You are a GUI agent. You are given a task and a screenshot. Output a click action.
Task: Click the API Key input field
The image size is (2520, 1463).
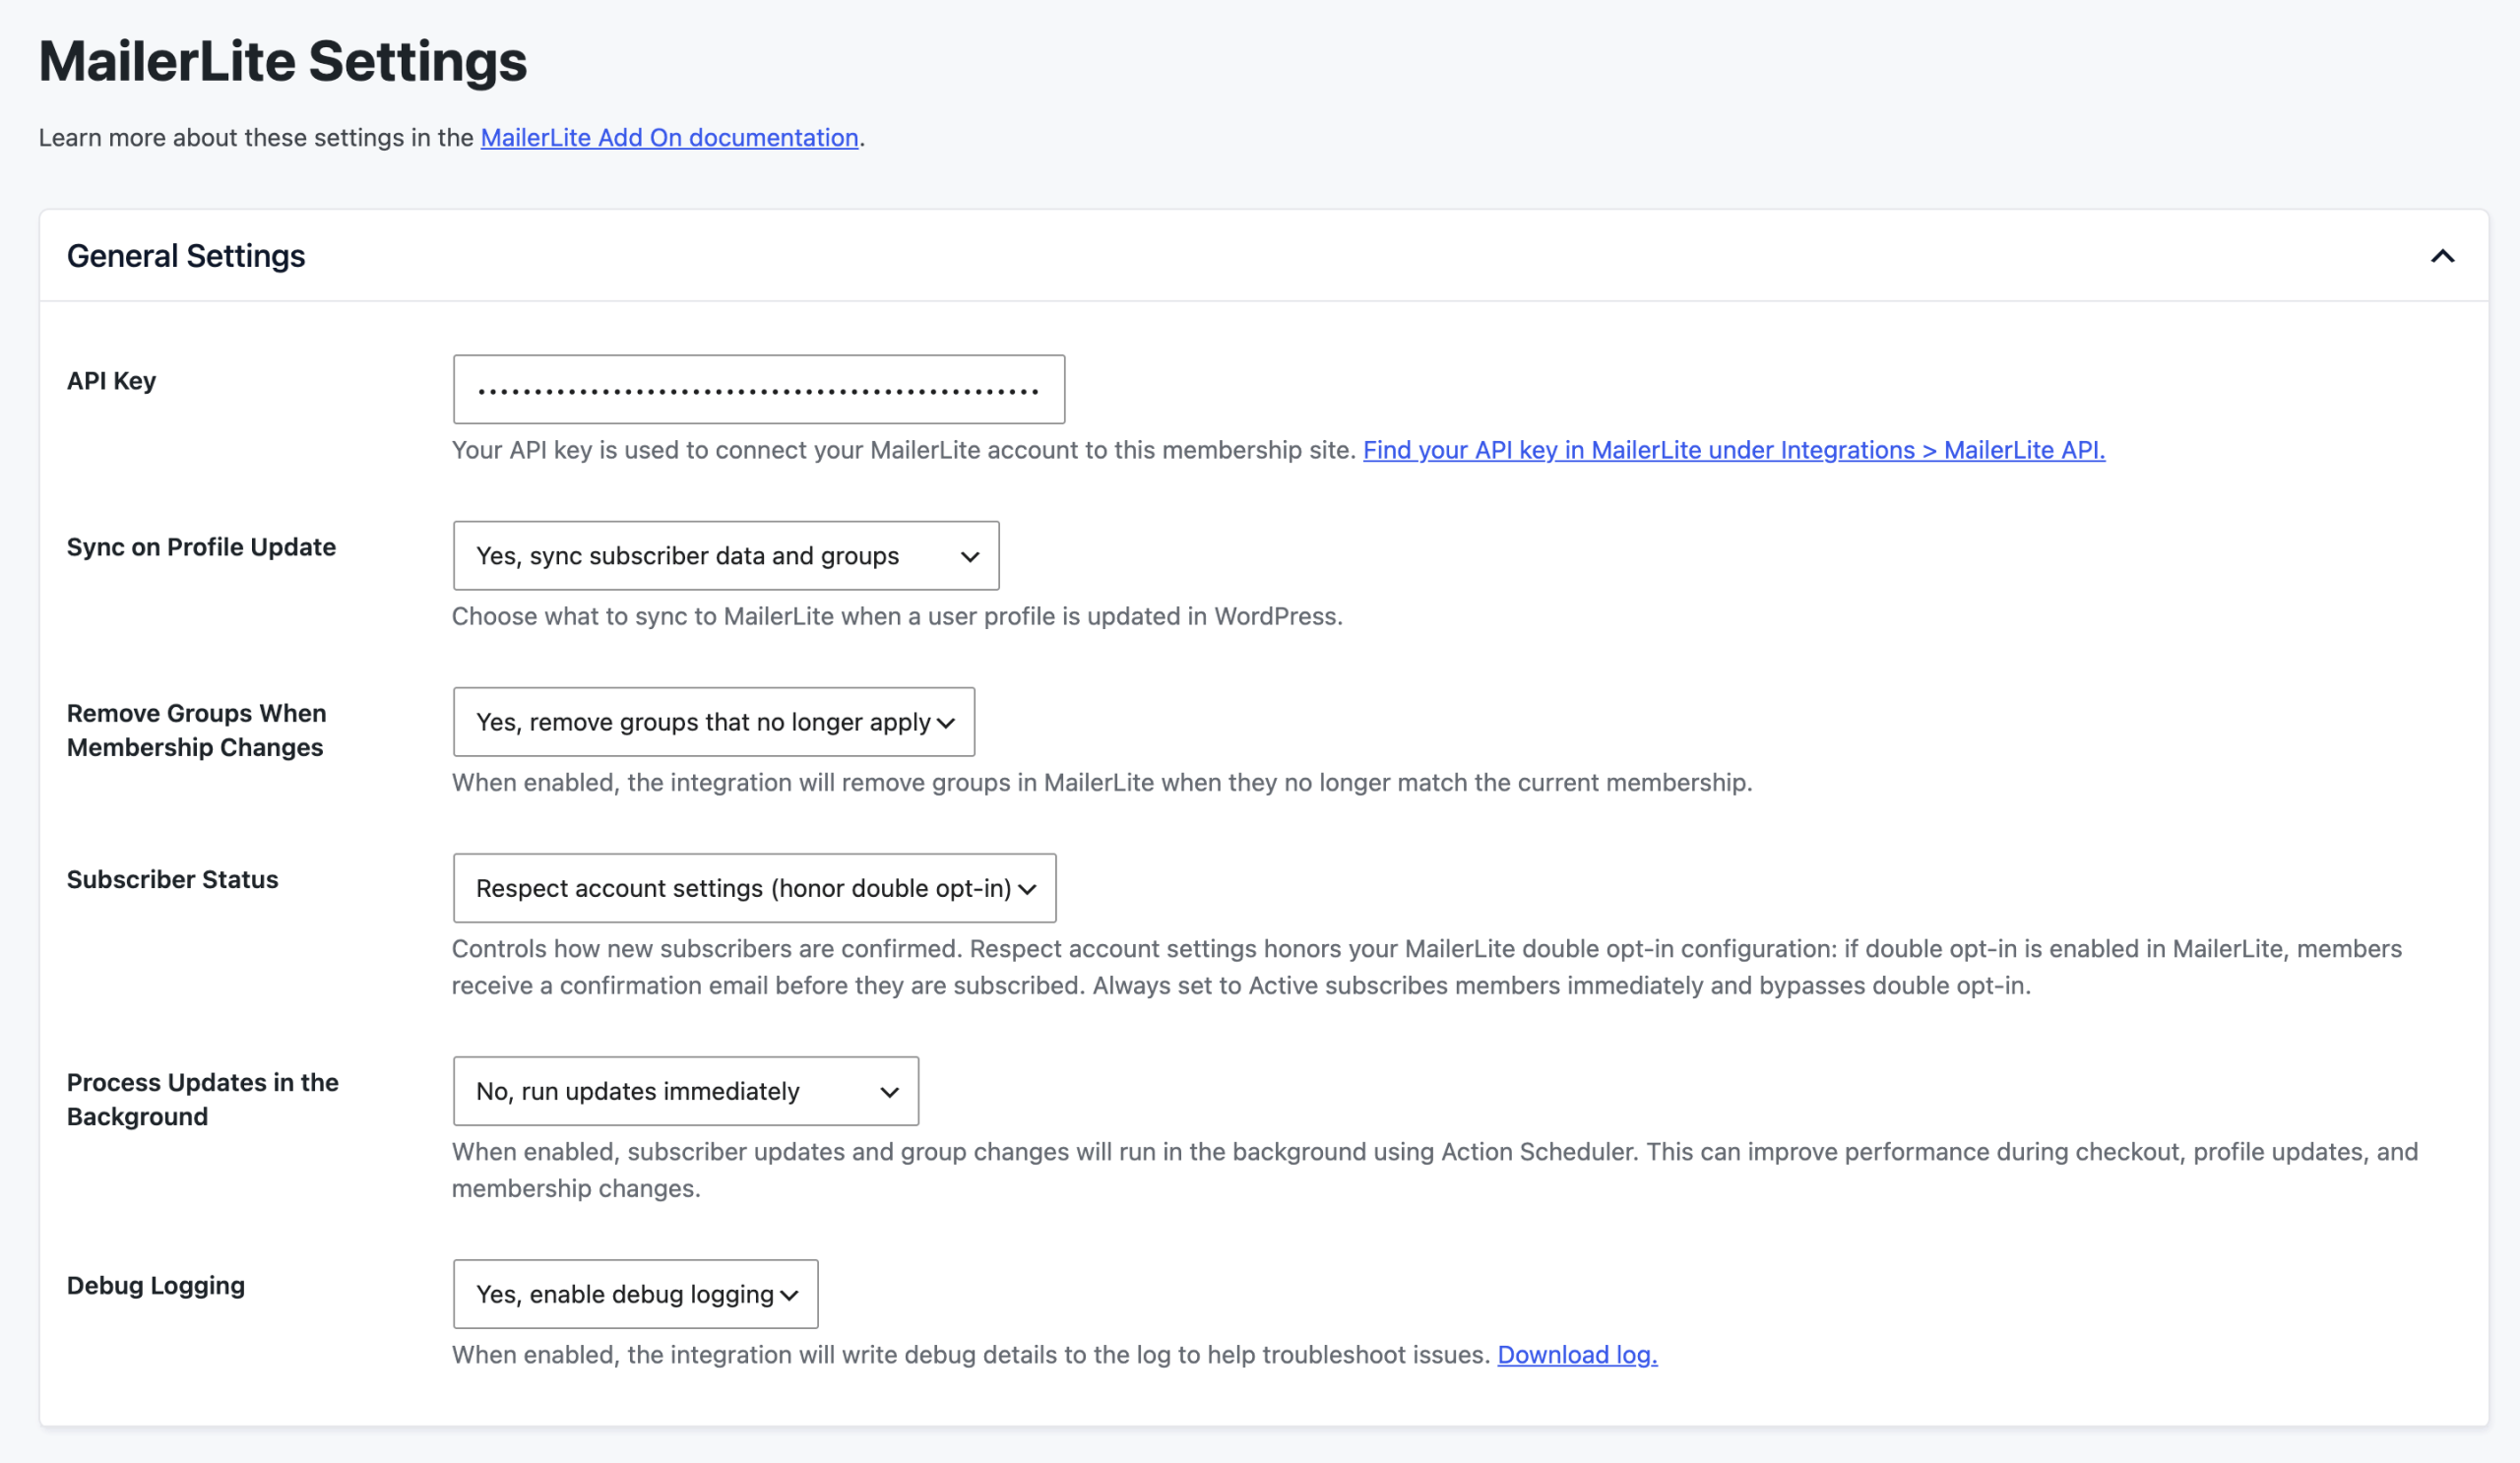[758, 389]
